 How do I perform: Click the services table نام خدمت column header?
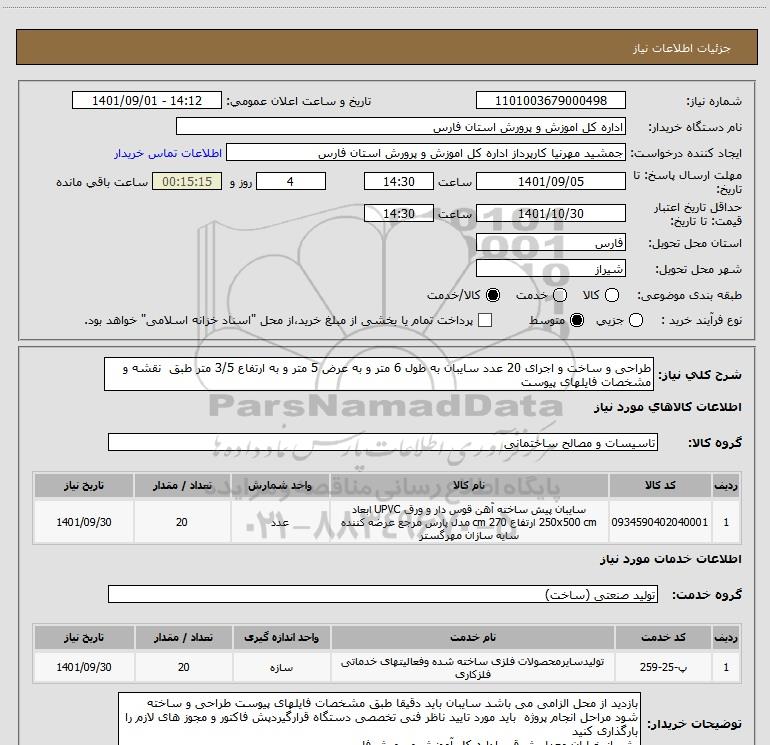(x=473, y=637)
